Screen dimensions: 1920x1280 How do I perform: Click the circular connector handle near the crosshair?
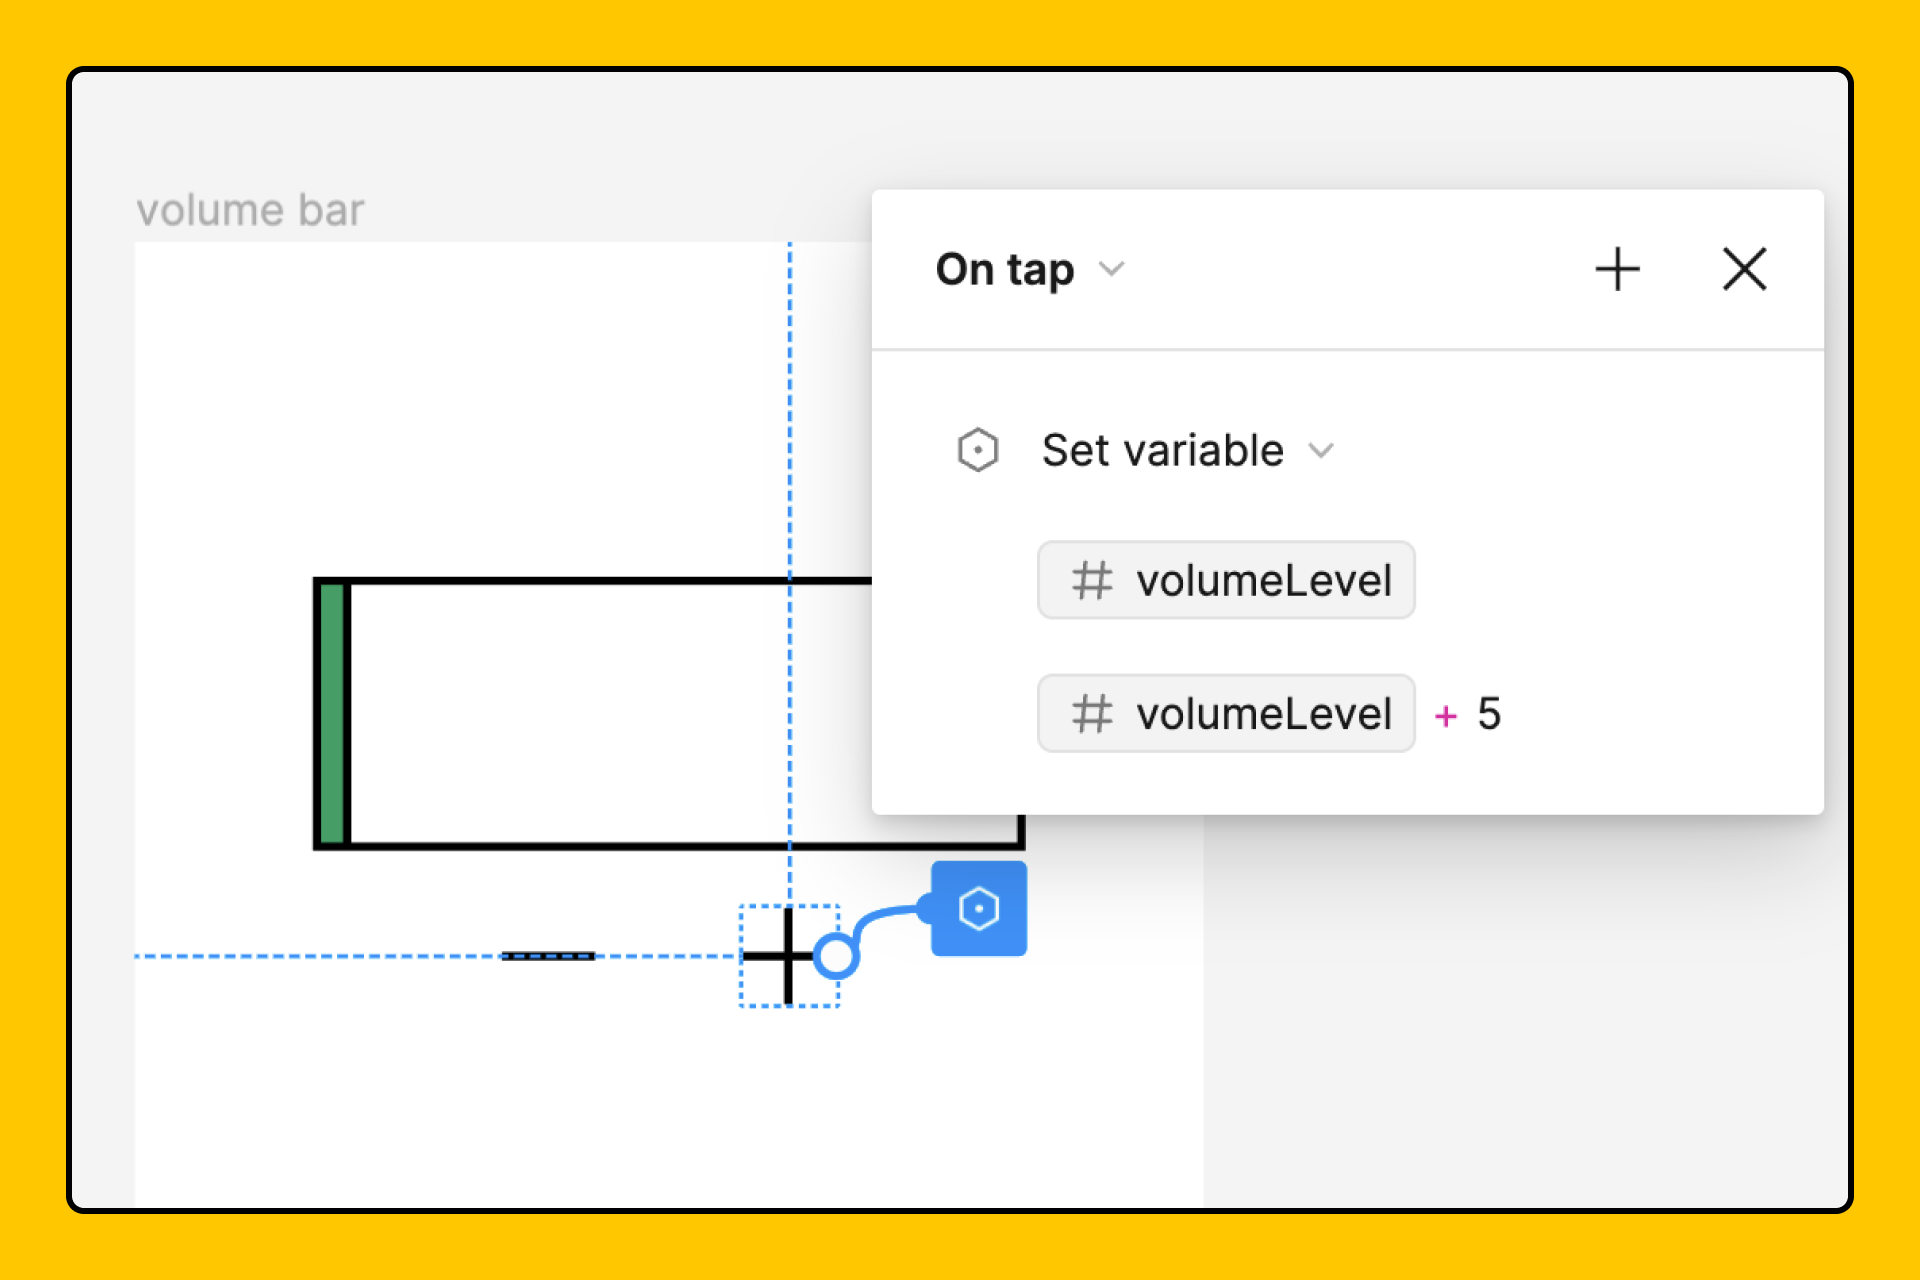click(836, 957)
